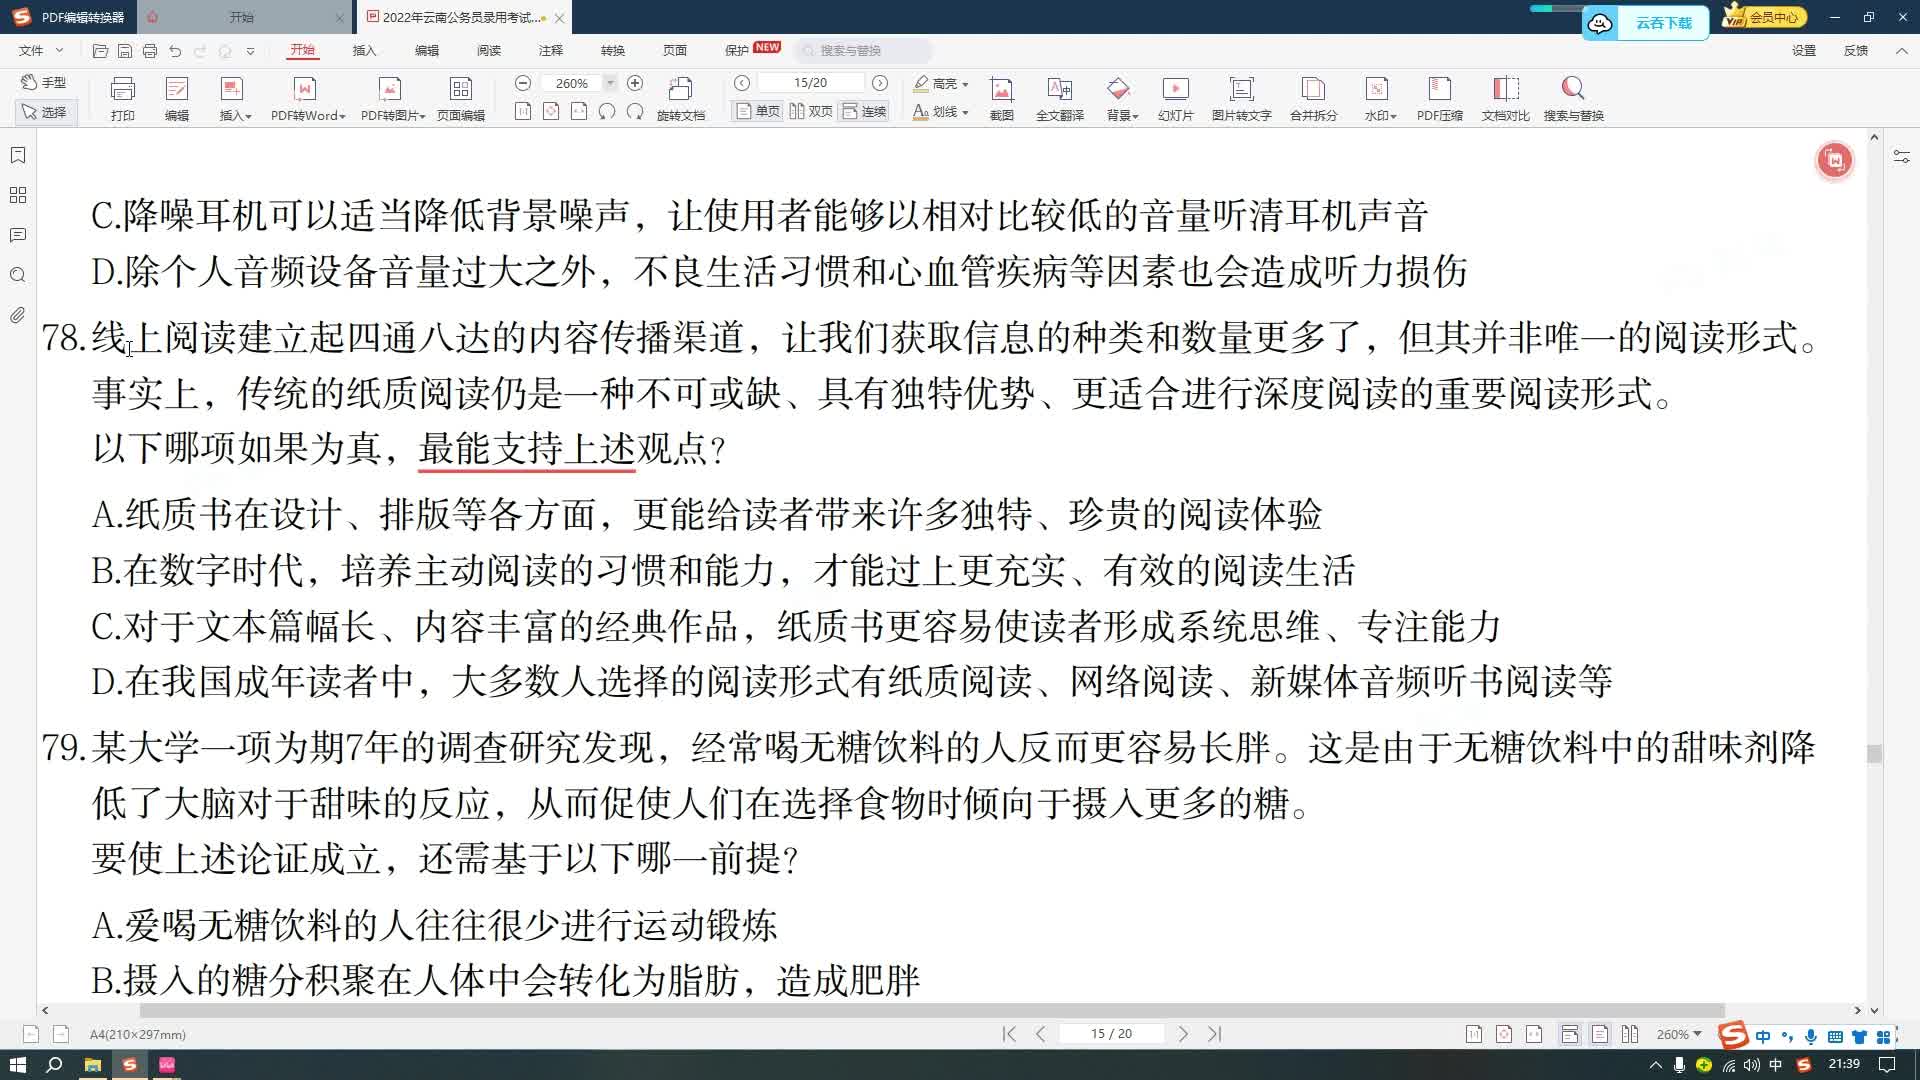Click the 15/20 page number field

[x=810, y=83]
